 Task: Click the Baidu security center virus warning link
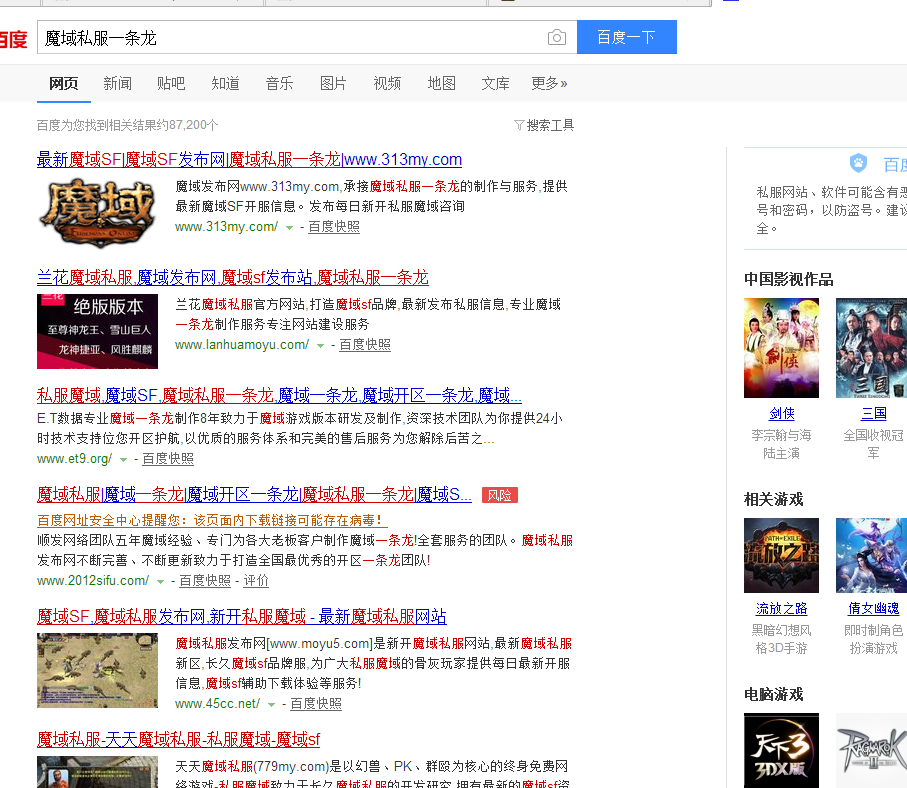(210, 520)
